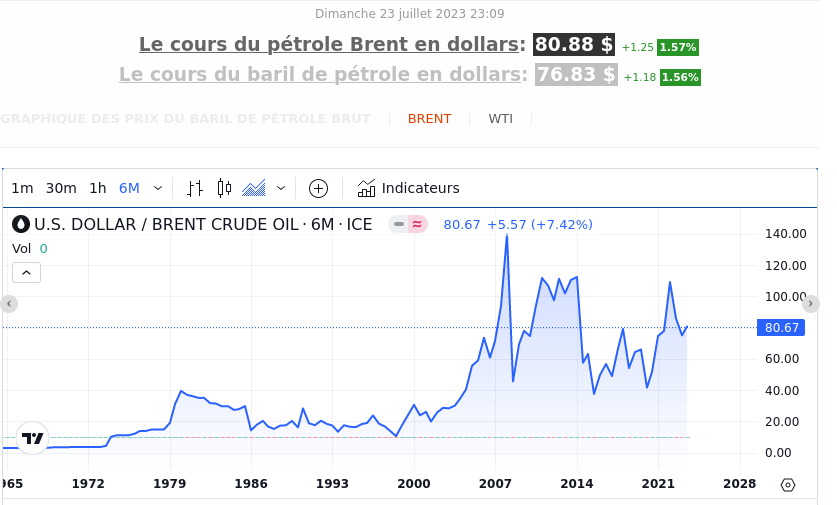Switch to the WTI tab
837x505 pixels.
tap(500, 119)
